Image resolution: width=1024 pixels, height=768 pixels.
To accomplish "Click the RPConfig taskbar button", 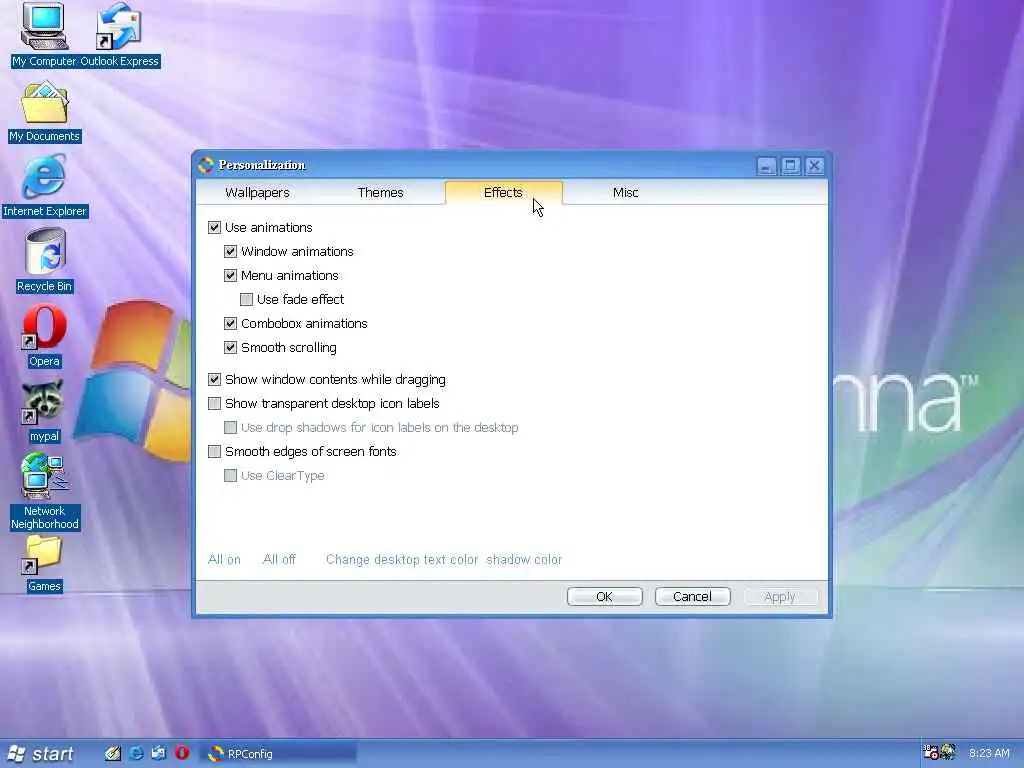I will pyautogui.click(x=279, y=754).
